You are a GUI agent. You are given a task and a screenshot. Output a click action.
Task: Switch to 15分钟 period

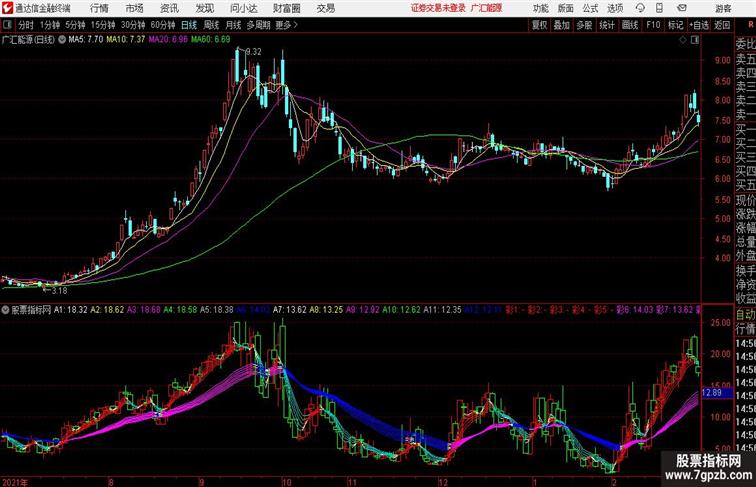(x=103, y=25)
